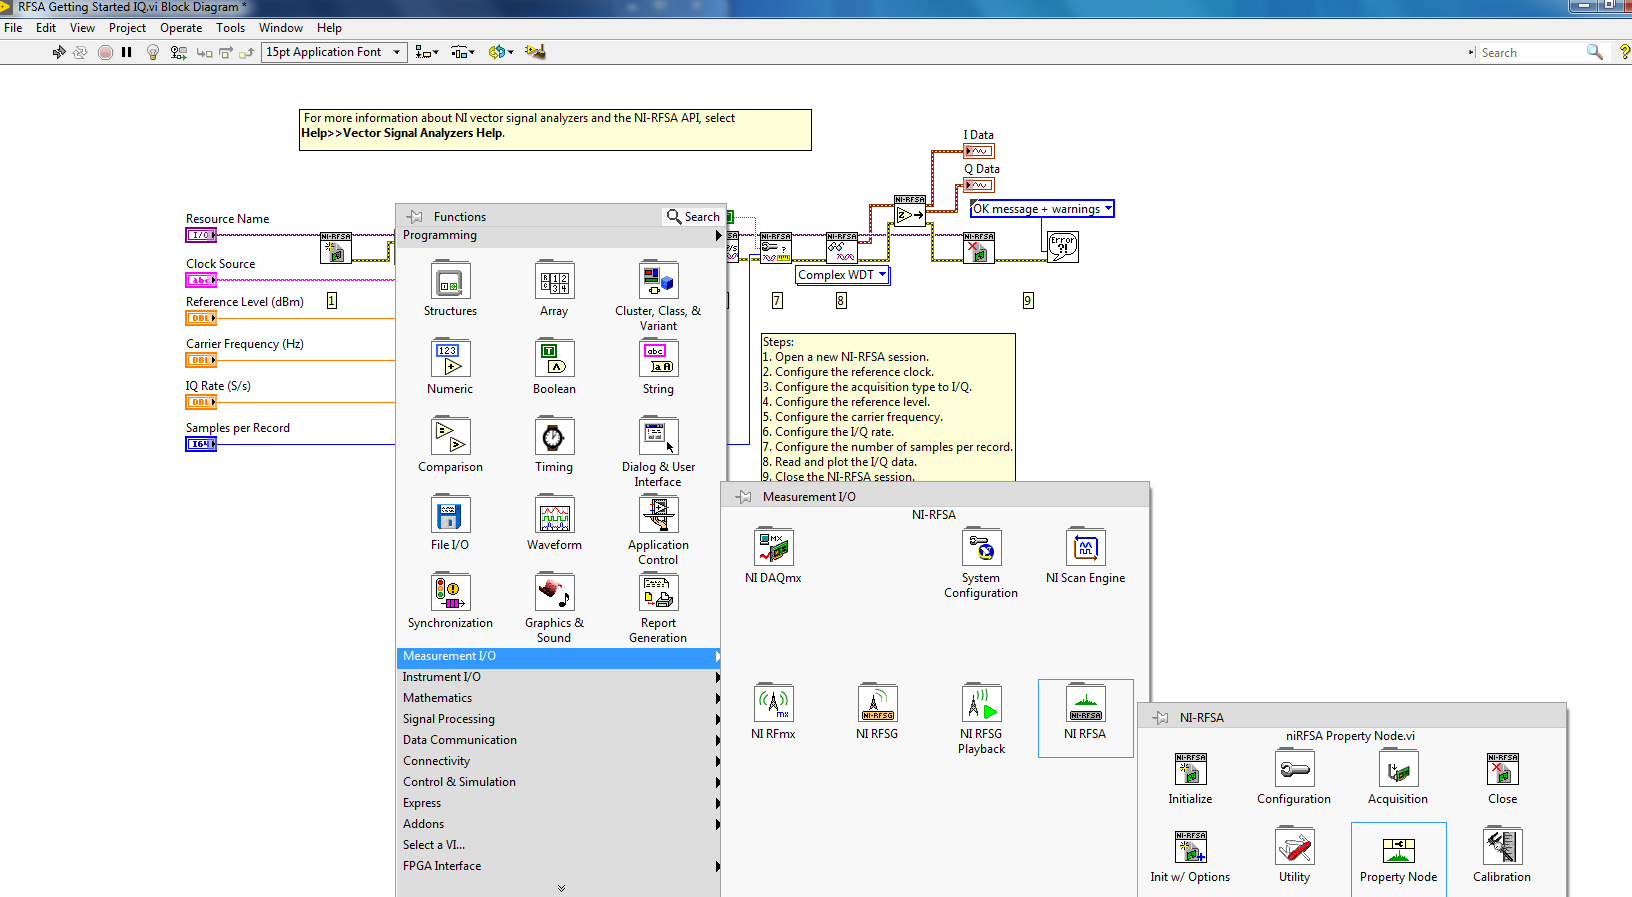Open the Align Objects dropdown
This screenshot has width=1632, height=897.
click(427, 52)
